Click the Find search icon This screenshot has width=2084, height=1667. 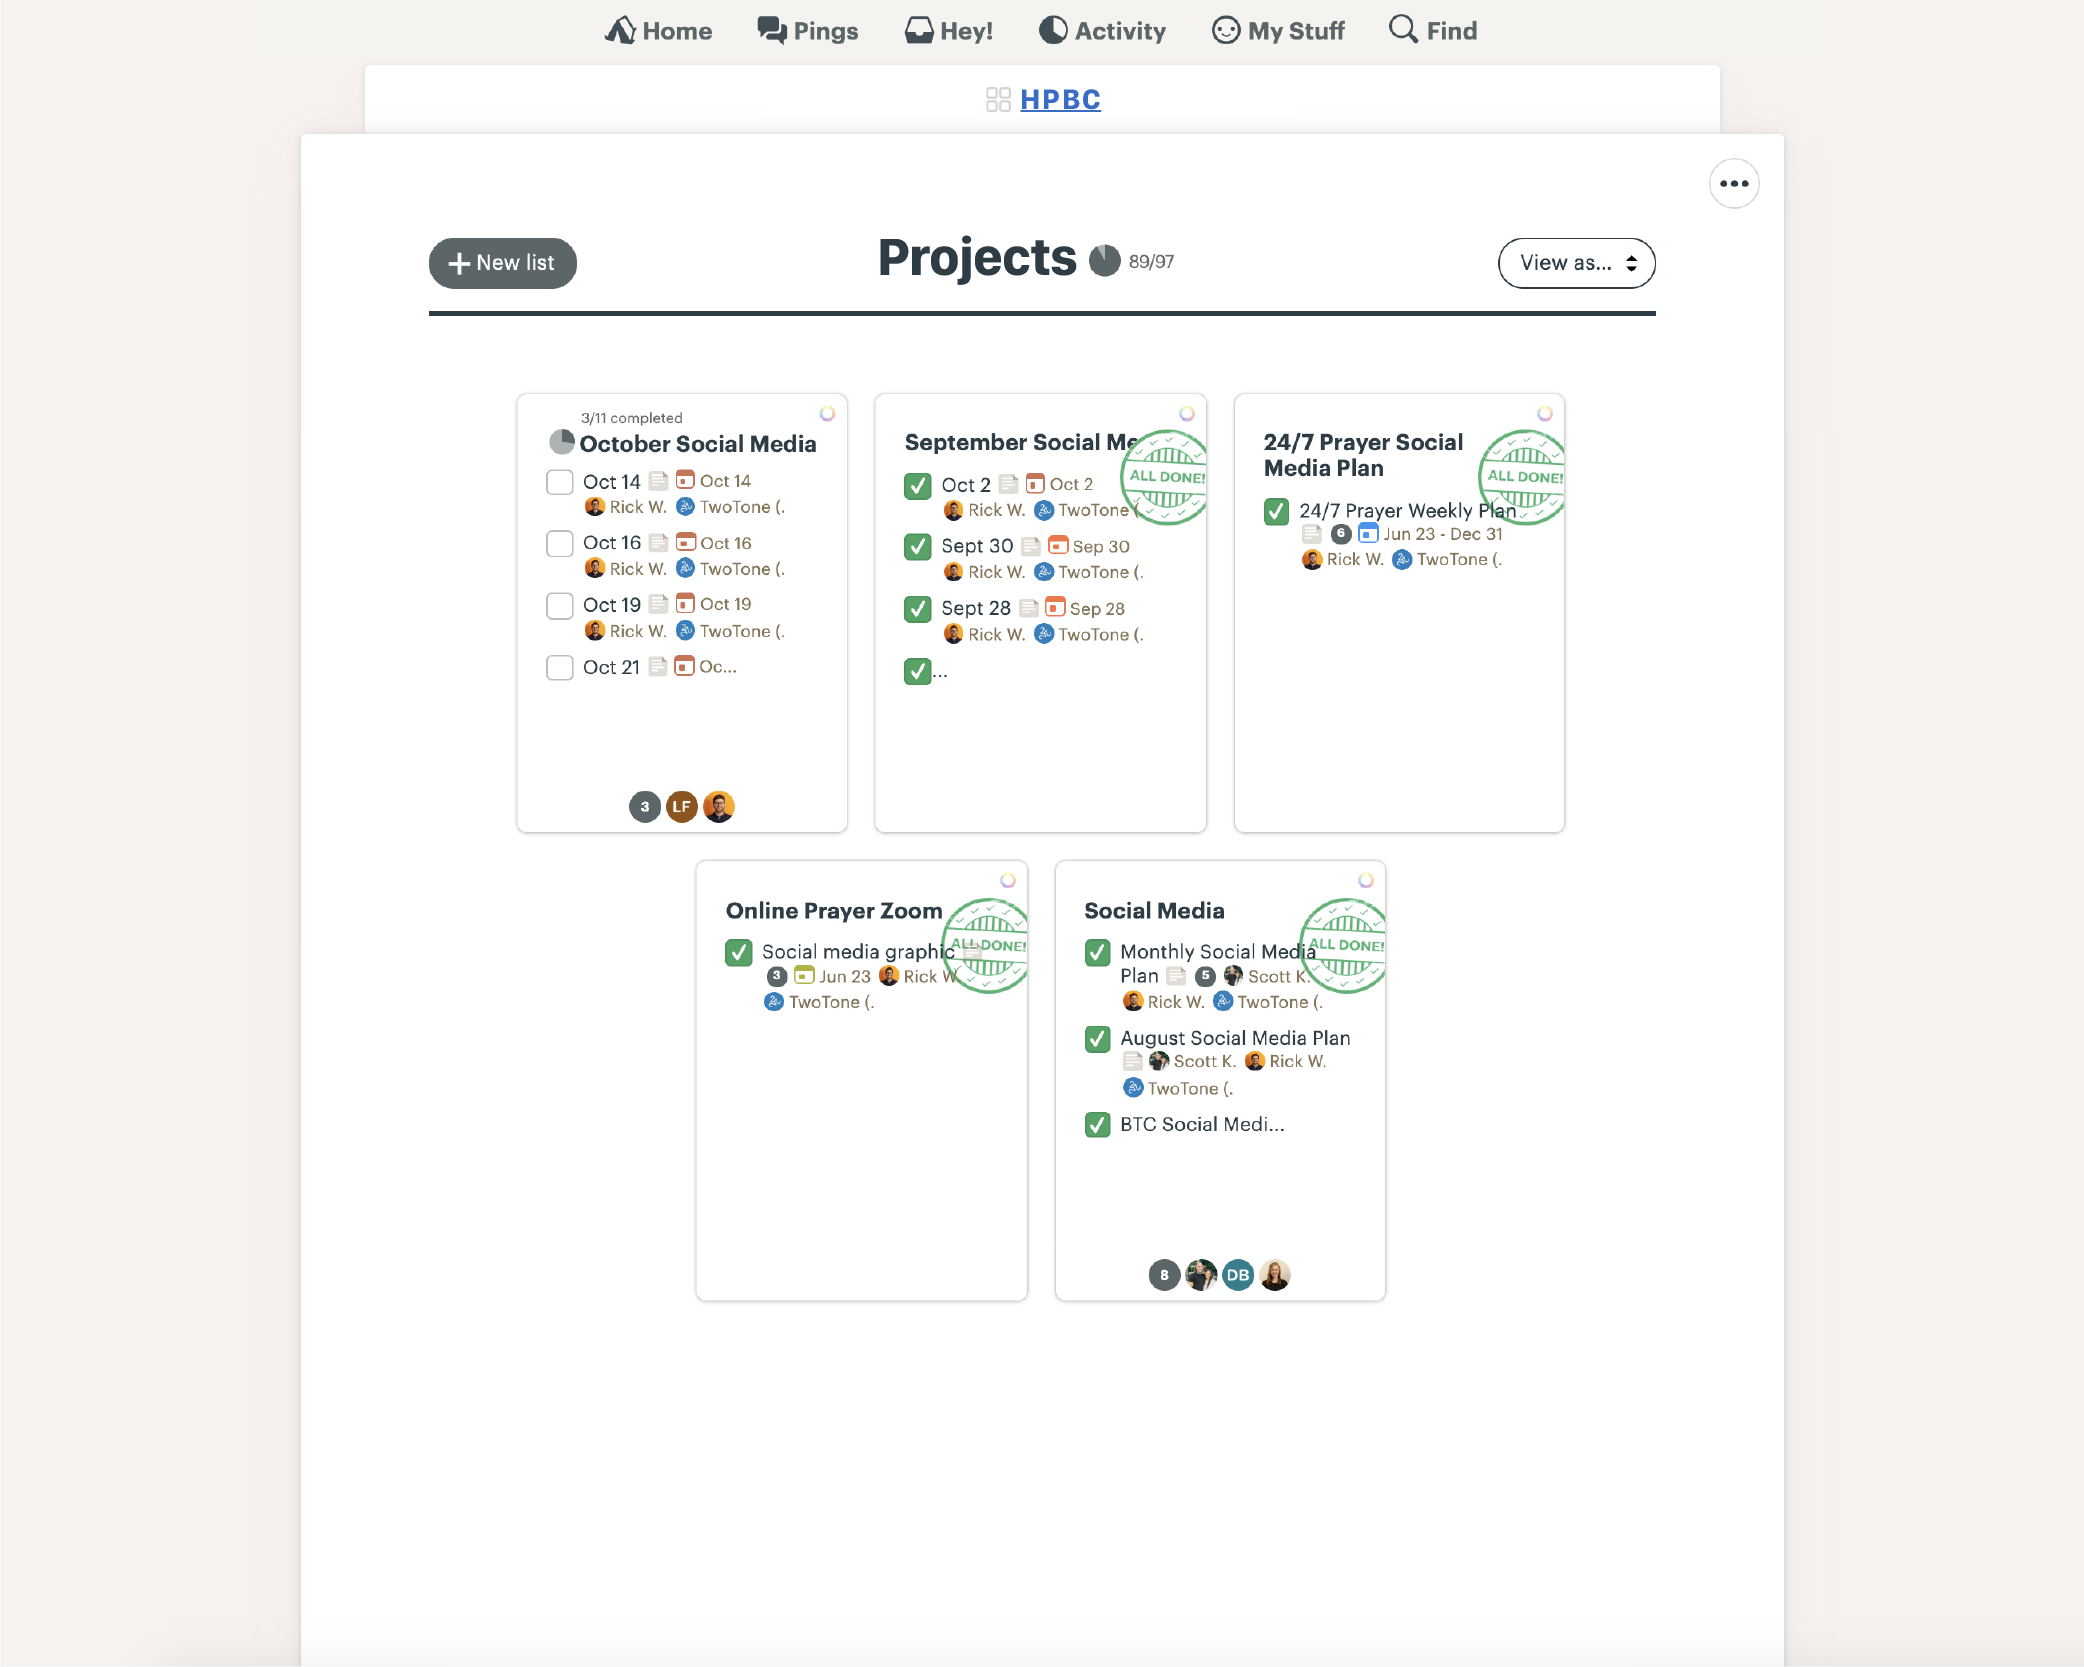click(x=1402, y=29)
